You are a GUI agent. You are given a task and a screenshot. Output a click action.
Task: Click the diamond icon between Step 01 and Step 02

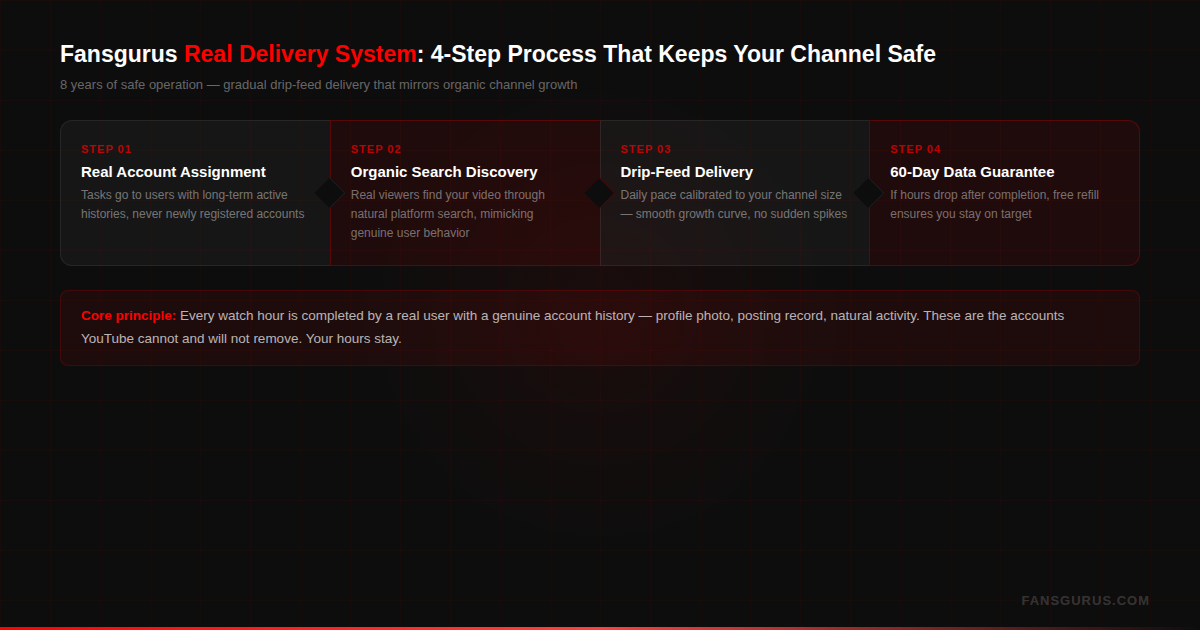point(330,193)
